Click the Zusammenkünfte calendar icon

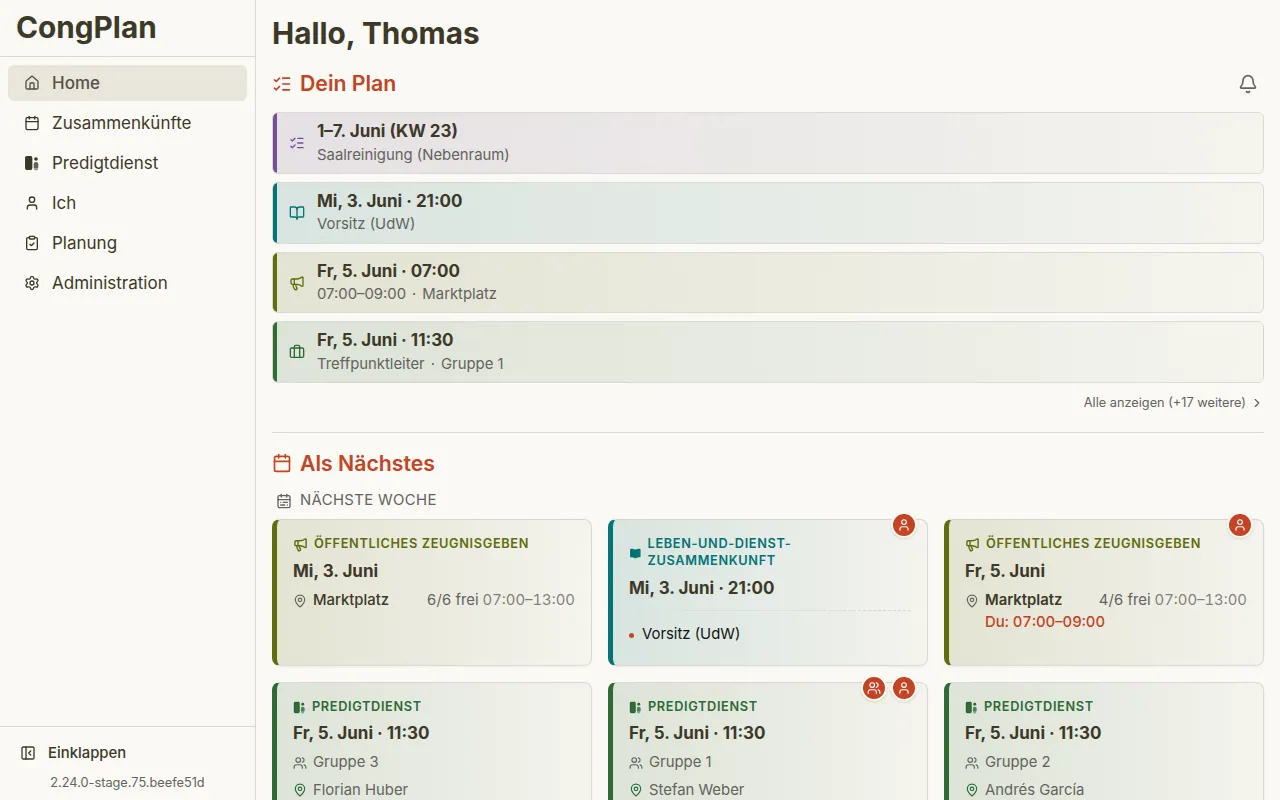pos(32,123)
